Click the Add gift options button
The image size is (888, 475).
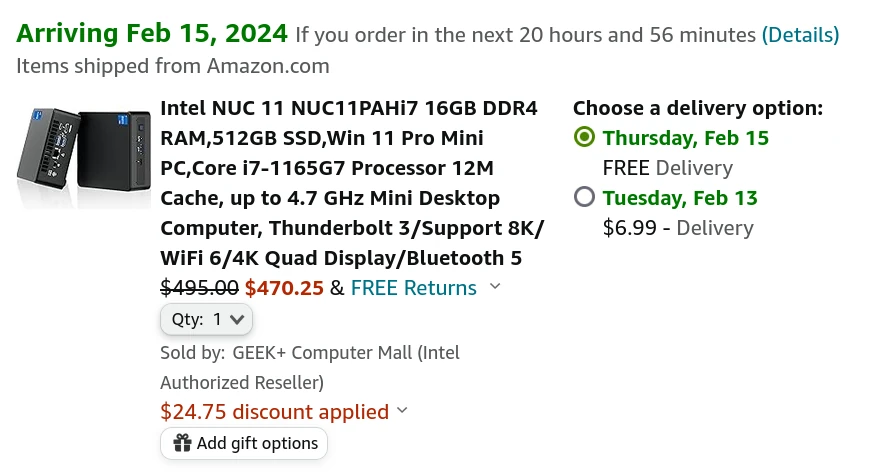(244, 443)
